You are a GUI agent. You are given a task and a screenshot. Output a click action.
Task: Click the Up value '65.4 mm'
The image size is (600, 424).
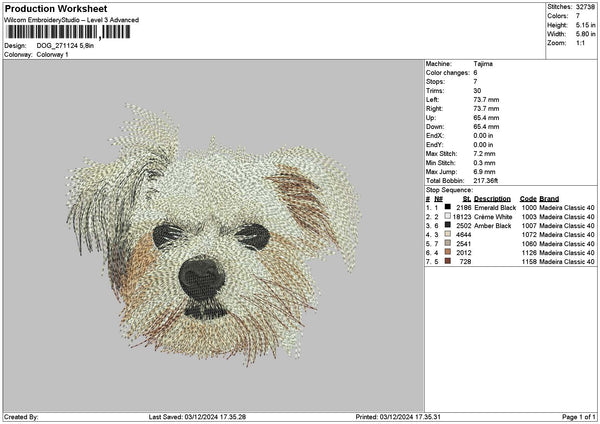tap(486, 118)
